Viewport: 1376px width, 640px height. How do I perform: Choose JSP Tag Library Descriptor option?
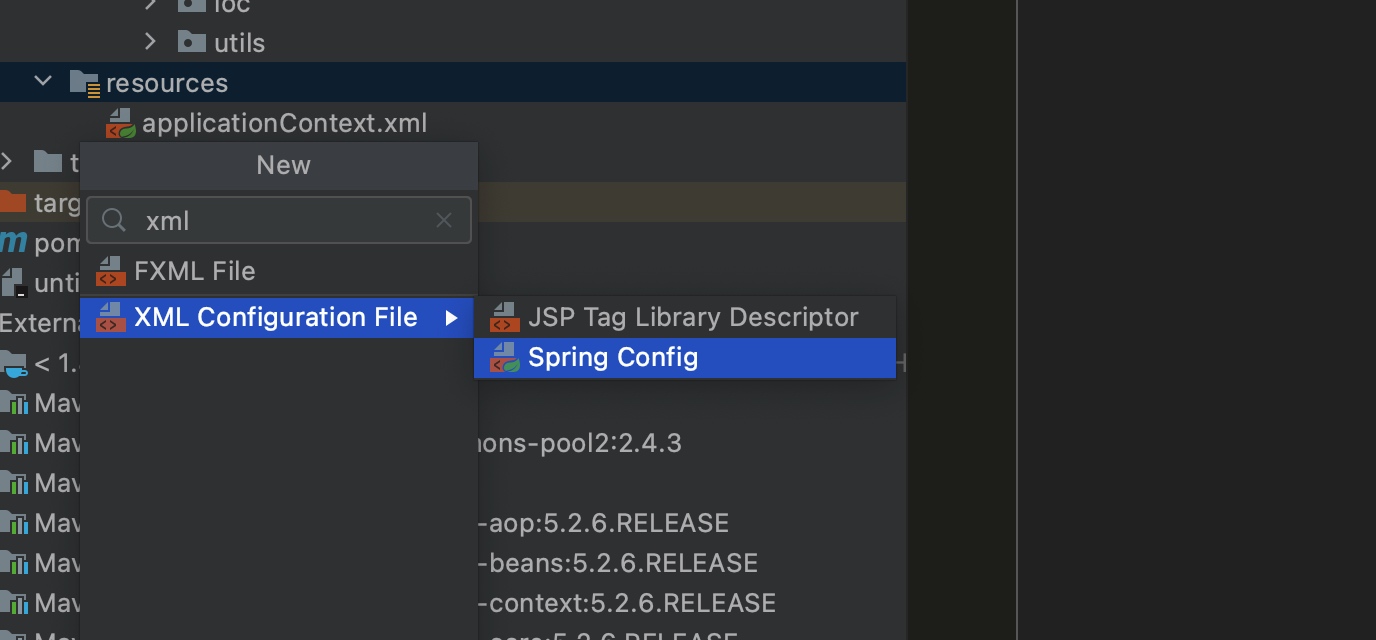tap(692, 318)
